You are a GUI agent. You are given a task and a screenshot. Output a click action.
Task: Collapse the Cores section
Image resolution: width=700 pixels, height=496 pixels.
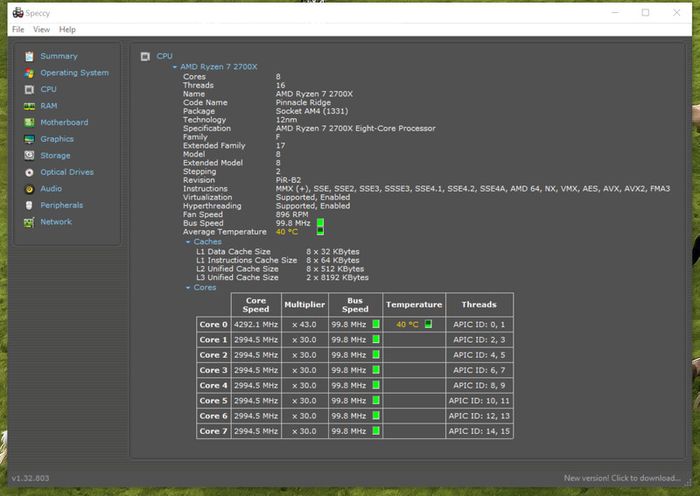[188, 288]
